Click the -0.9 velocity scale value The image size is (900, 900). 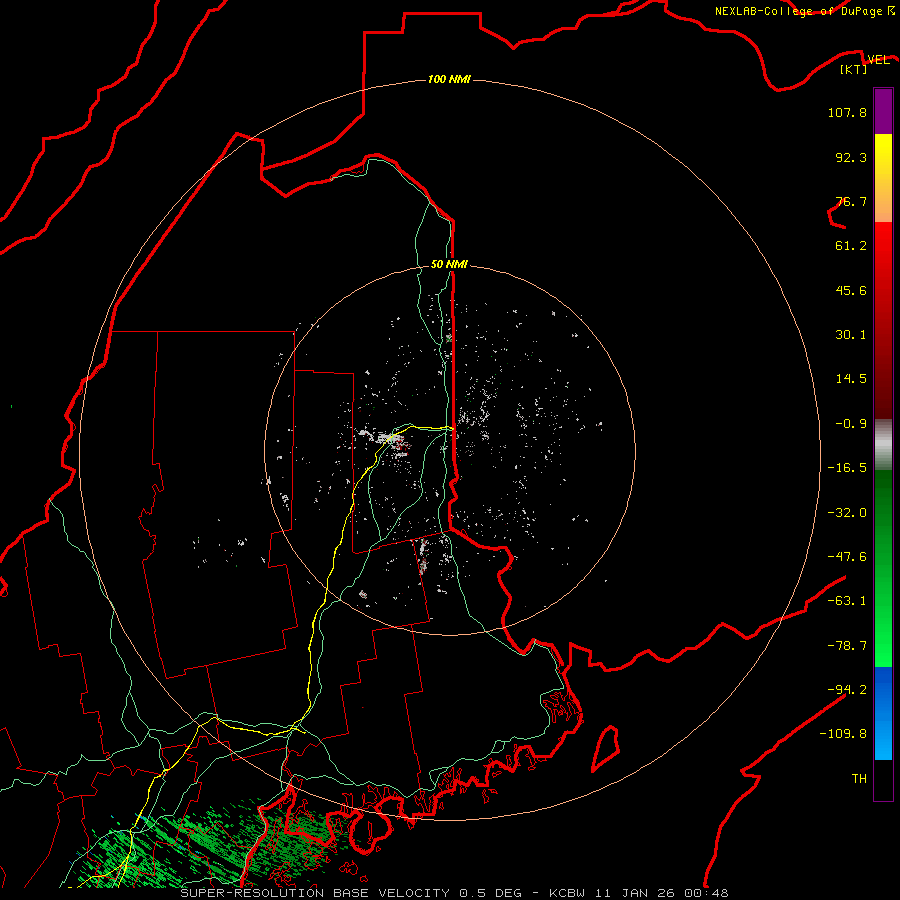click(x=851, y=424)
